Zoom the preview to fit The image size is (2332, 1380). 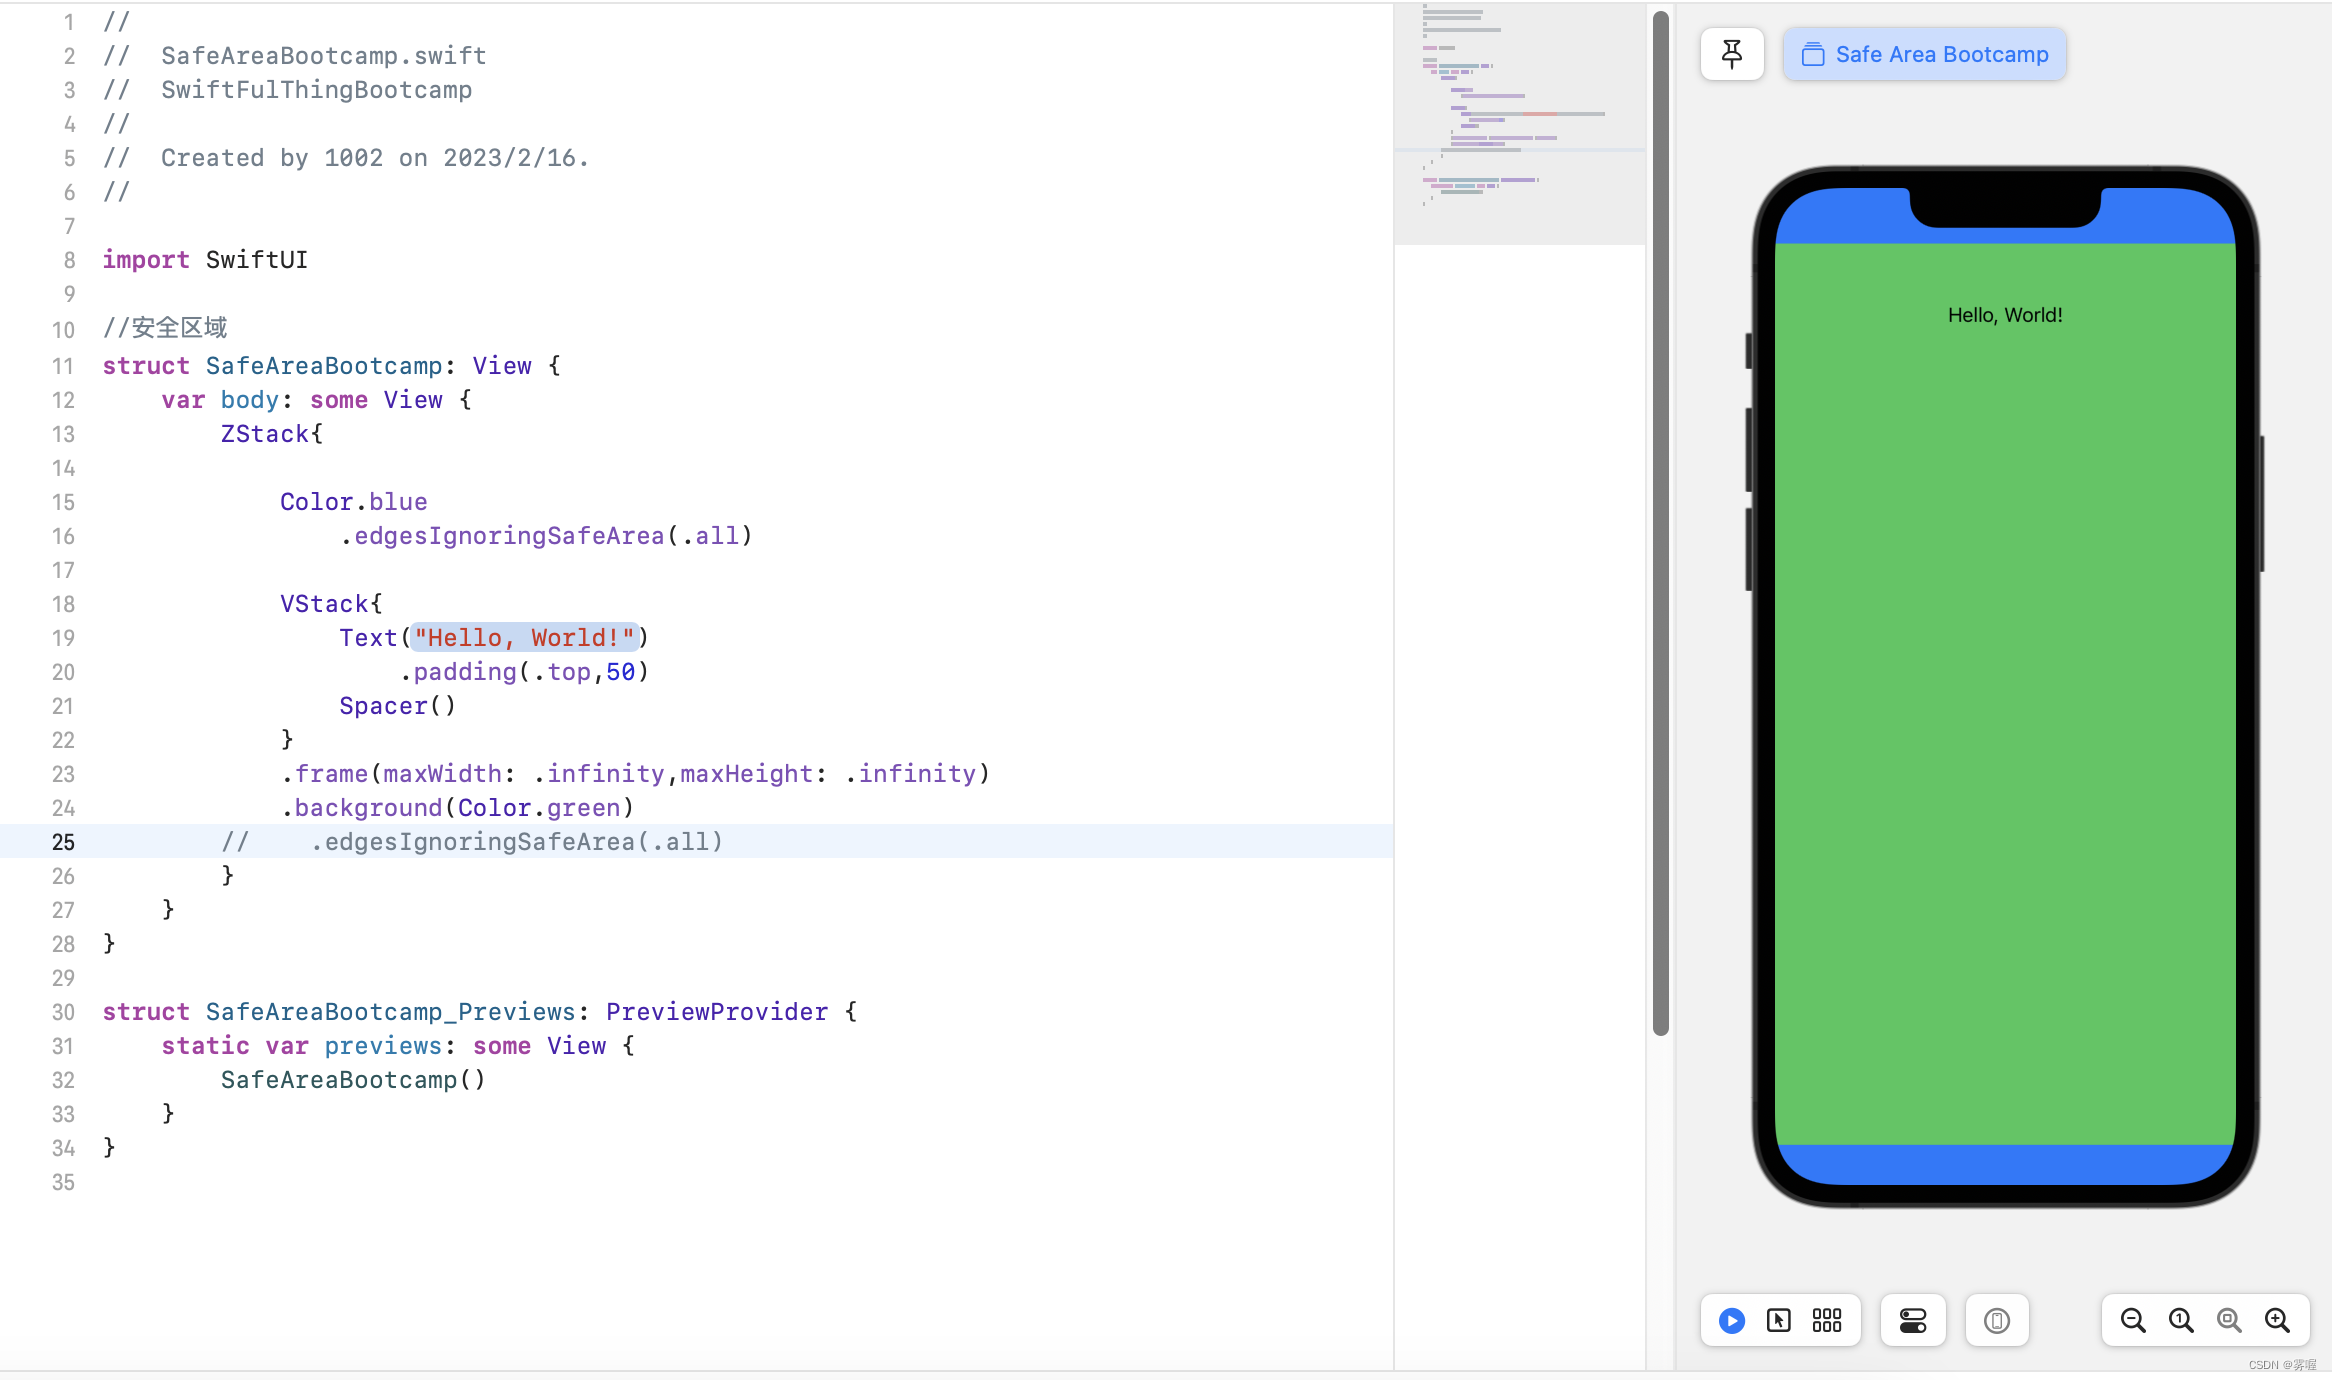[x=2229, y=1321]
